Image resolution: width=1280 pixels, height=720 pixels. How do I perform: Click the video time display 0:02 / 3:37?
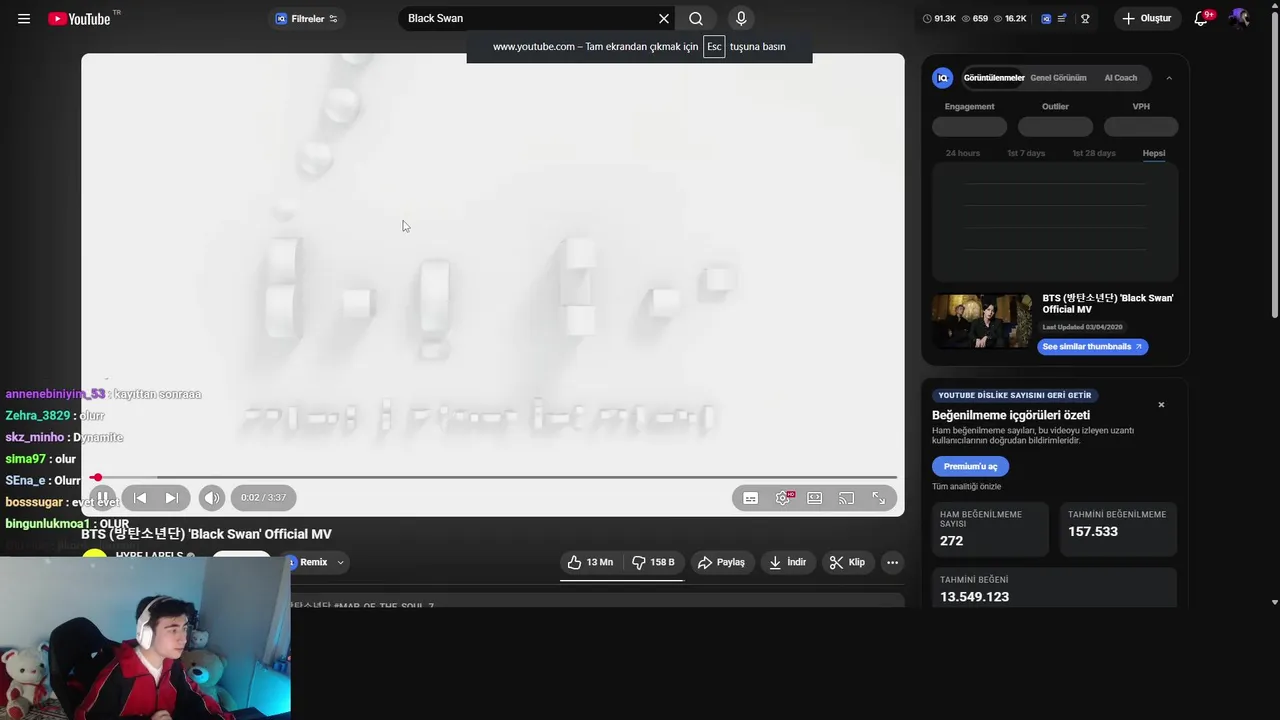point(263,498)
